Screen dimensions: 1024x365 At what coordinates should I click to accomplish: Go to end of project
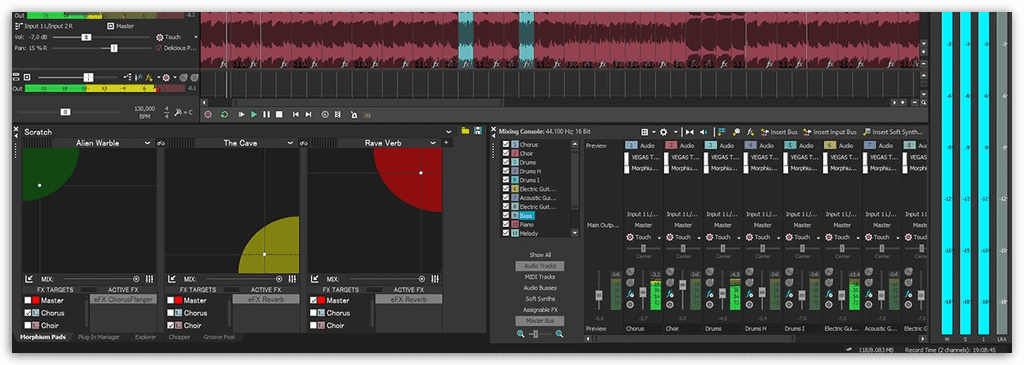[x=308, y=114]
